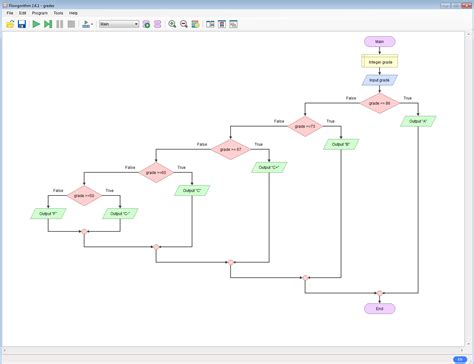Open the Main function selector combo box
Image resolution: width=474 pixels, height=364 pixels.
[x=119, y=24]
